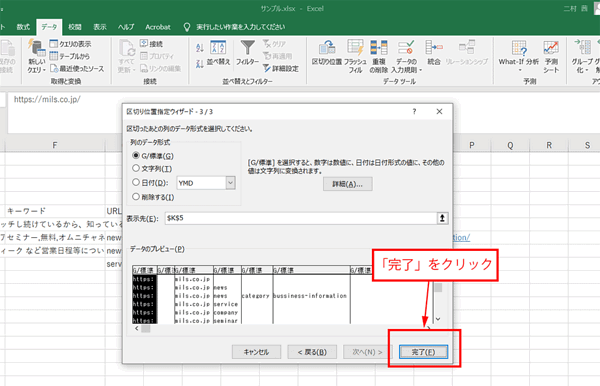
Task: Sort descending Z to A icon
Action: [199, 64]
